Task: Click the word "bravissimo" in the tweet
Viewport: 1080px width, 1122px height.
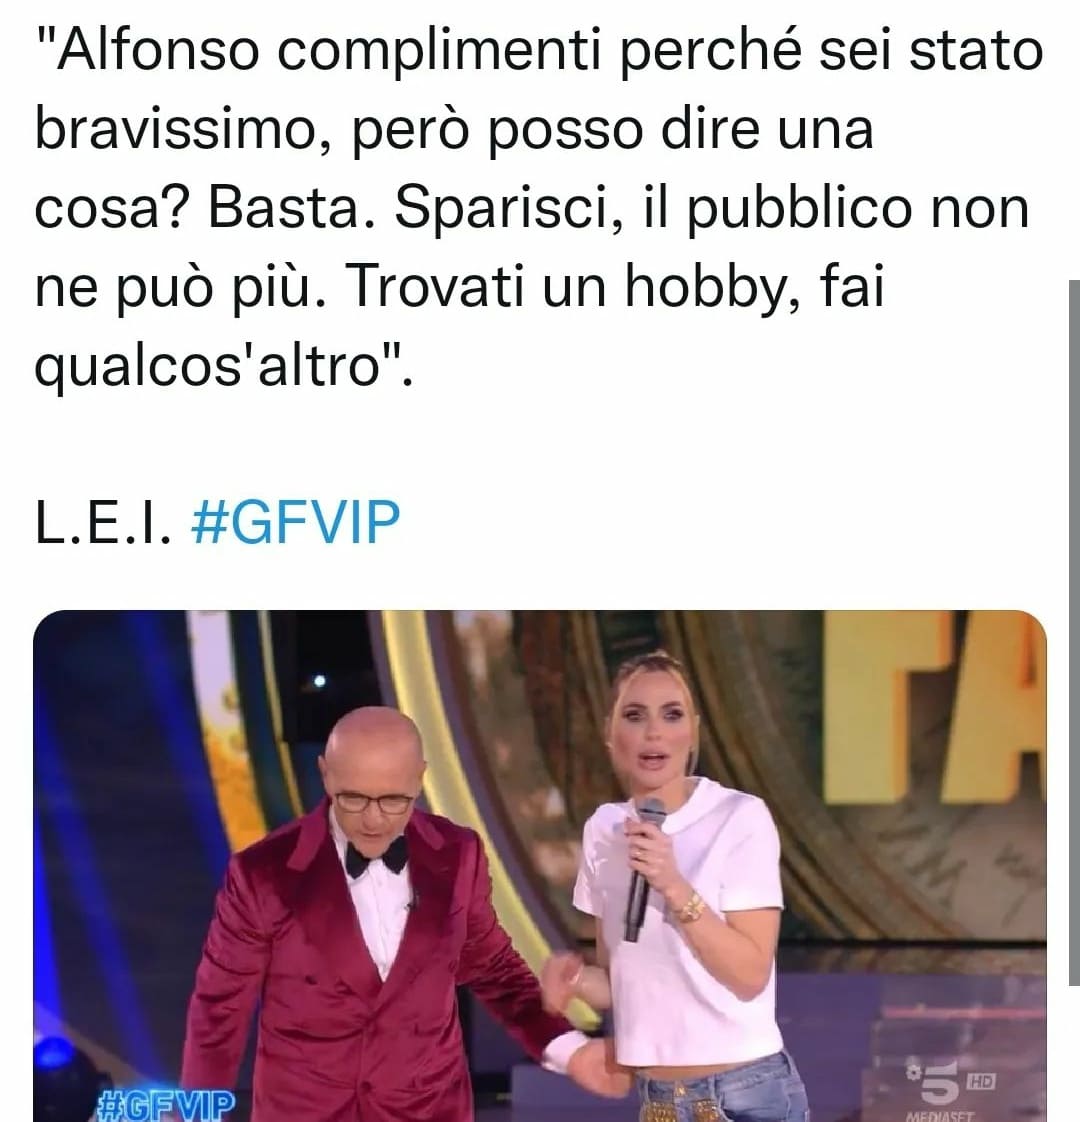Action: pyautogui.click(x=175, y=130)
